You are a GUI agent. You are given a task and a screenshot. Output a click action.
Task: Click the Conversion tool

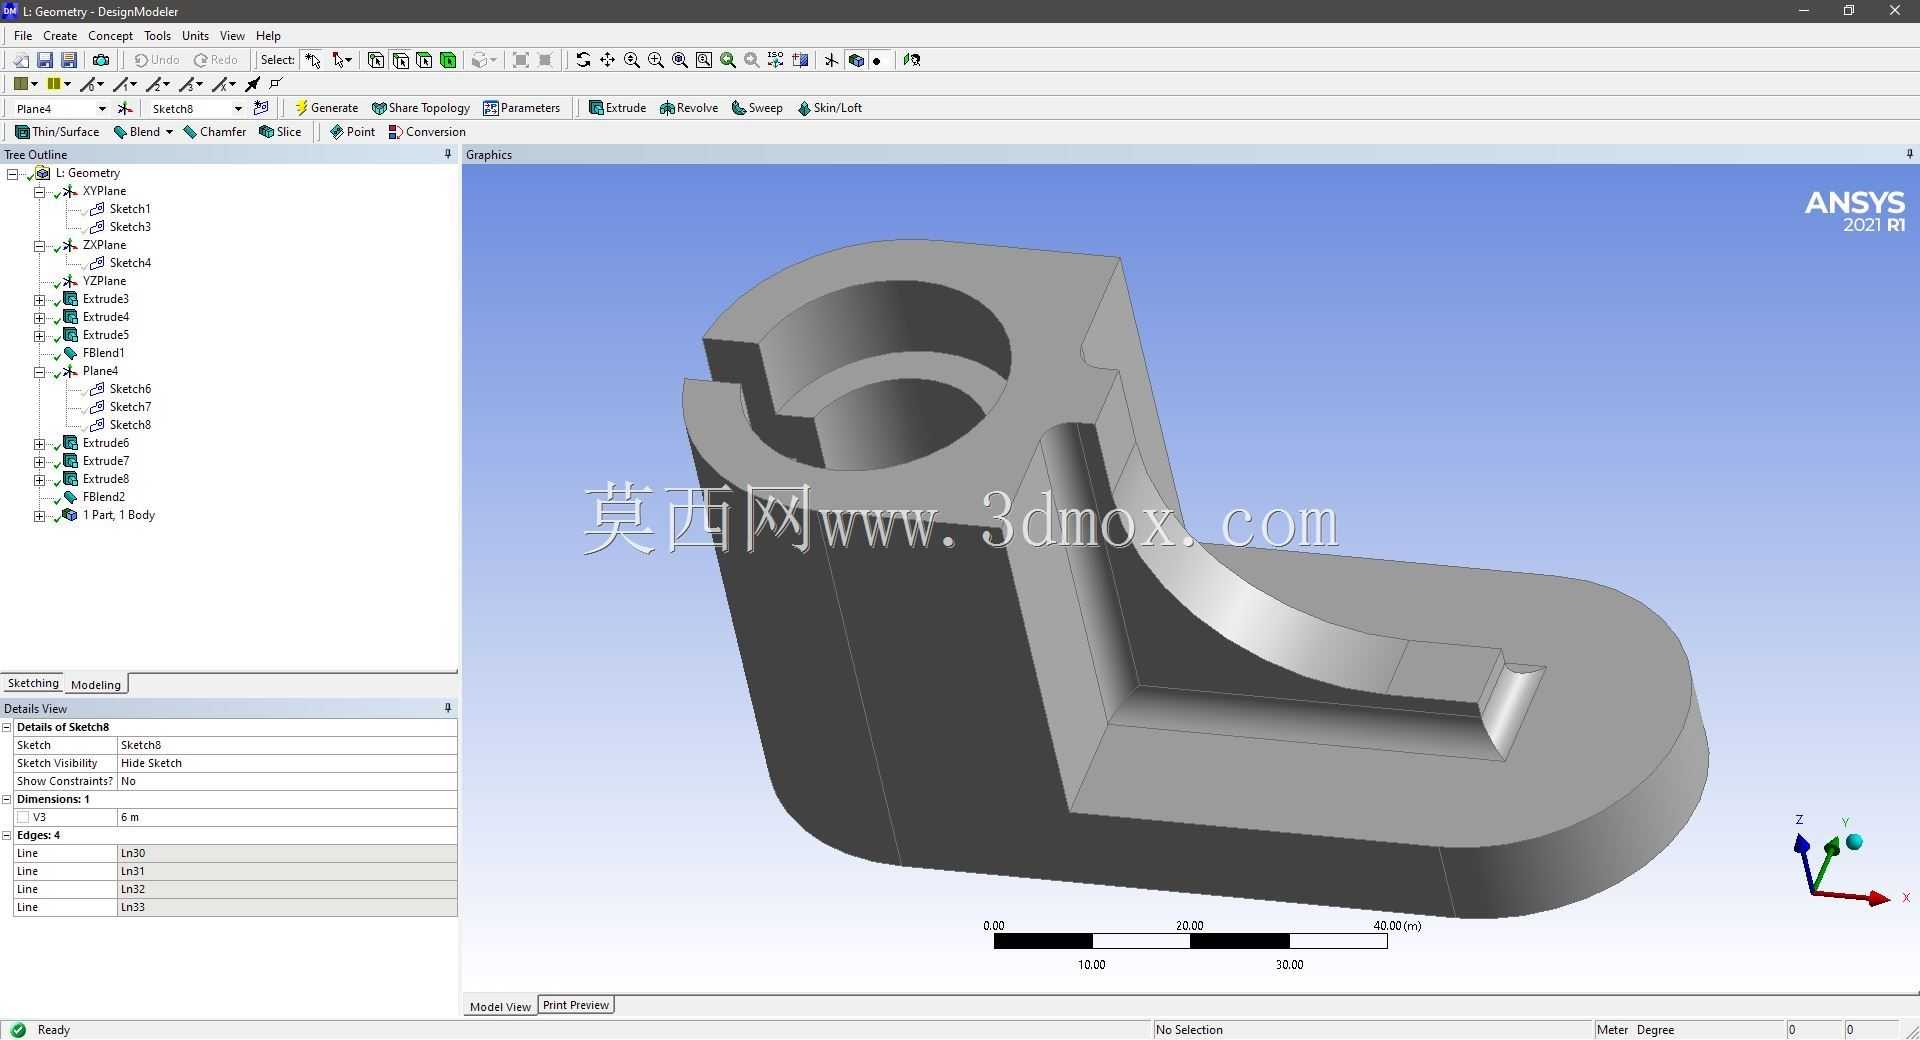427,132
